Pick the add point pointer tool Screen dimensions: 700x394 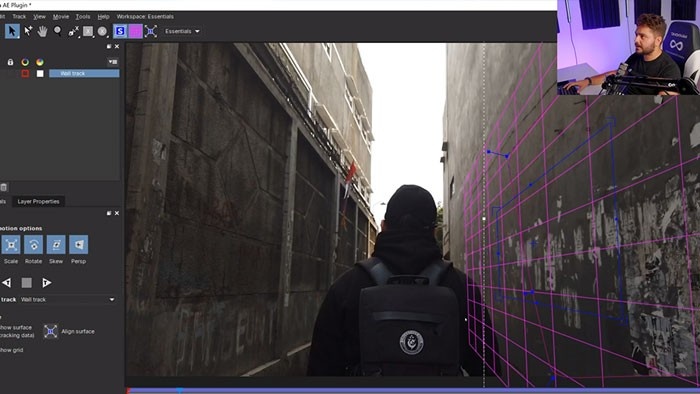pyautogui.click(x=28, y=31)
